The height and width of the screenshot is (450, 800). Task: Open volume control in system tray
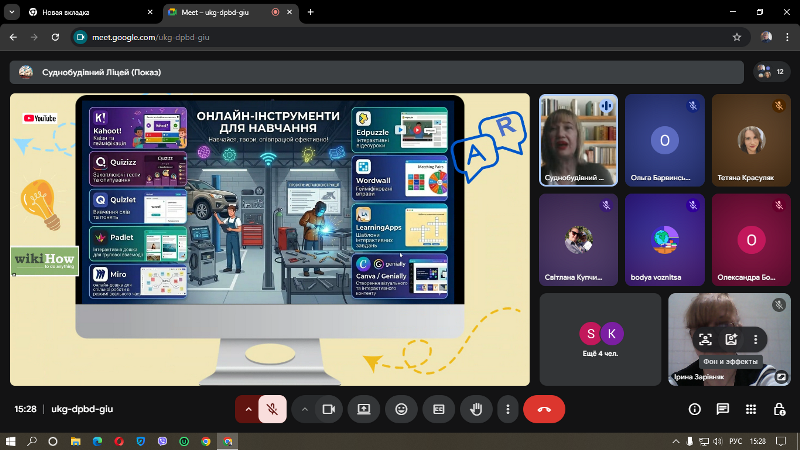tap(718, 441)
